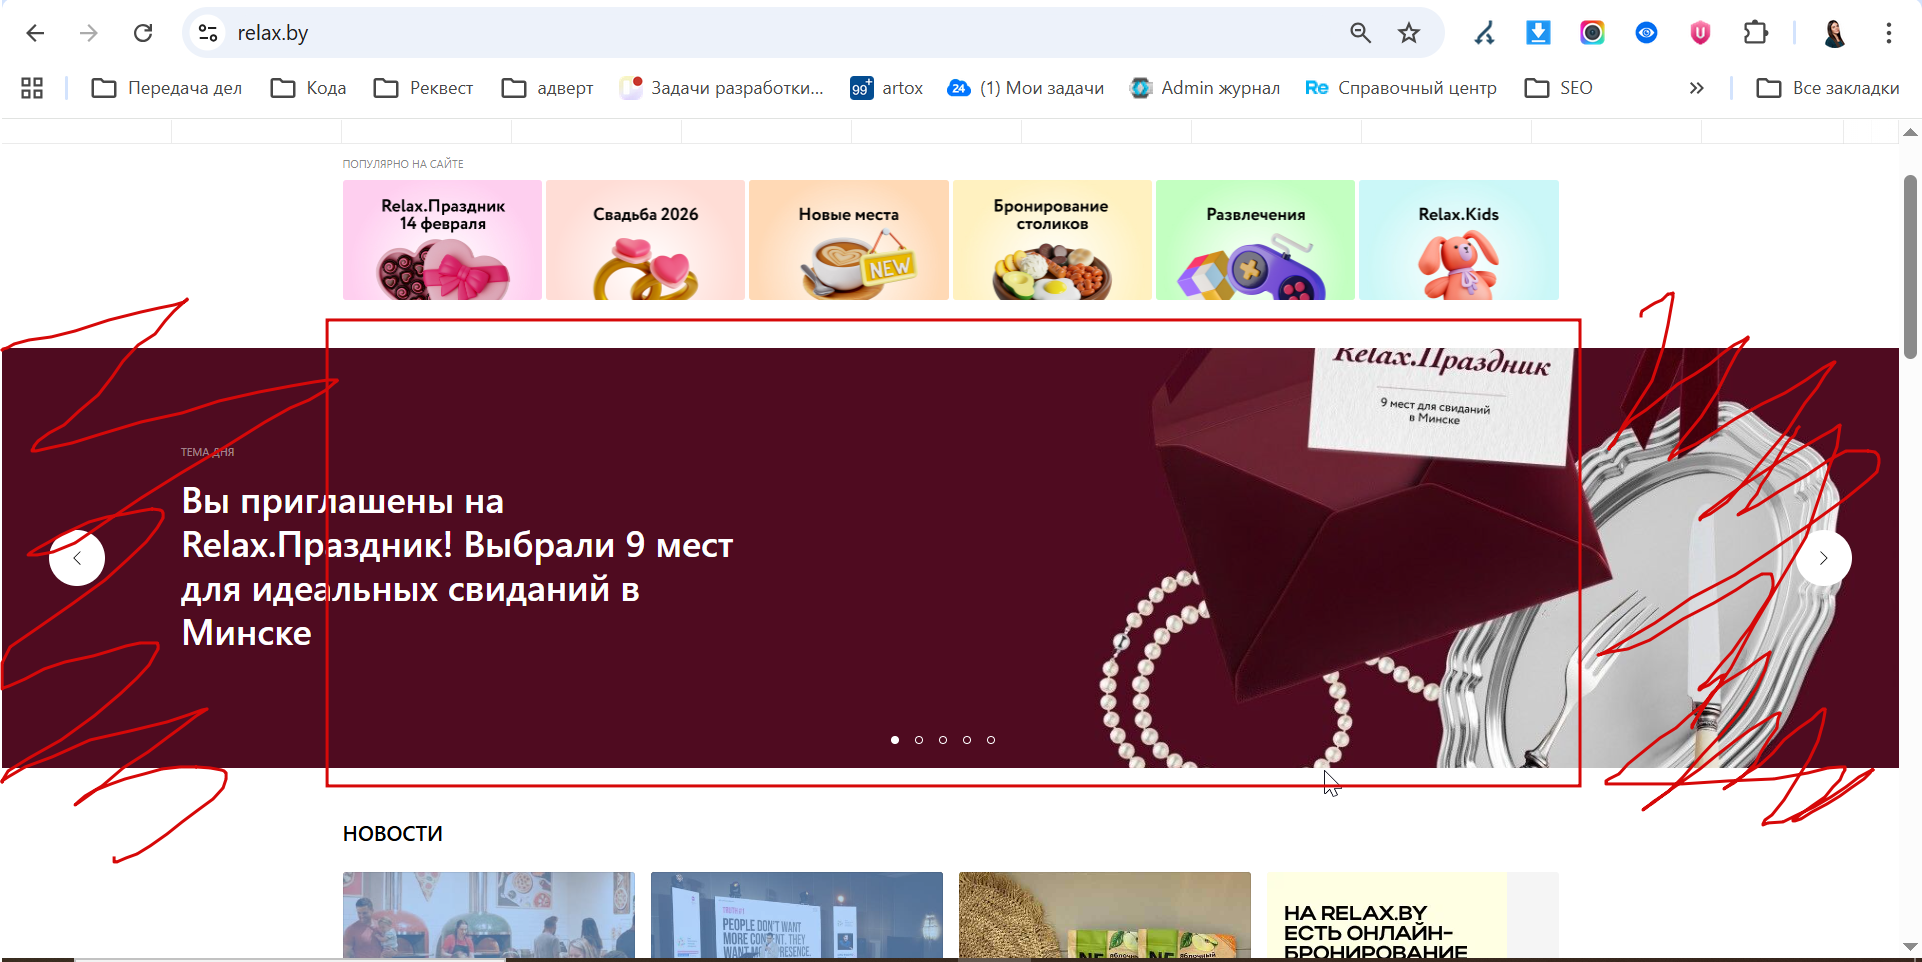Open the red shield U extension icon
This screenshot has height=962, width=1922.
point(1700,33)
